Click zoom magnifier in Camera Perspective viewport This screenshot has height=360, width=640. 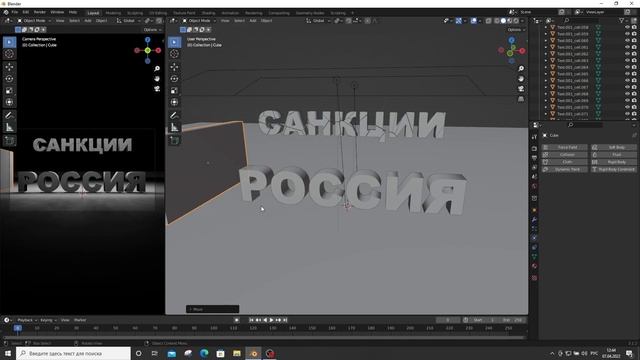(157, 69)
